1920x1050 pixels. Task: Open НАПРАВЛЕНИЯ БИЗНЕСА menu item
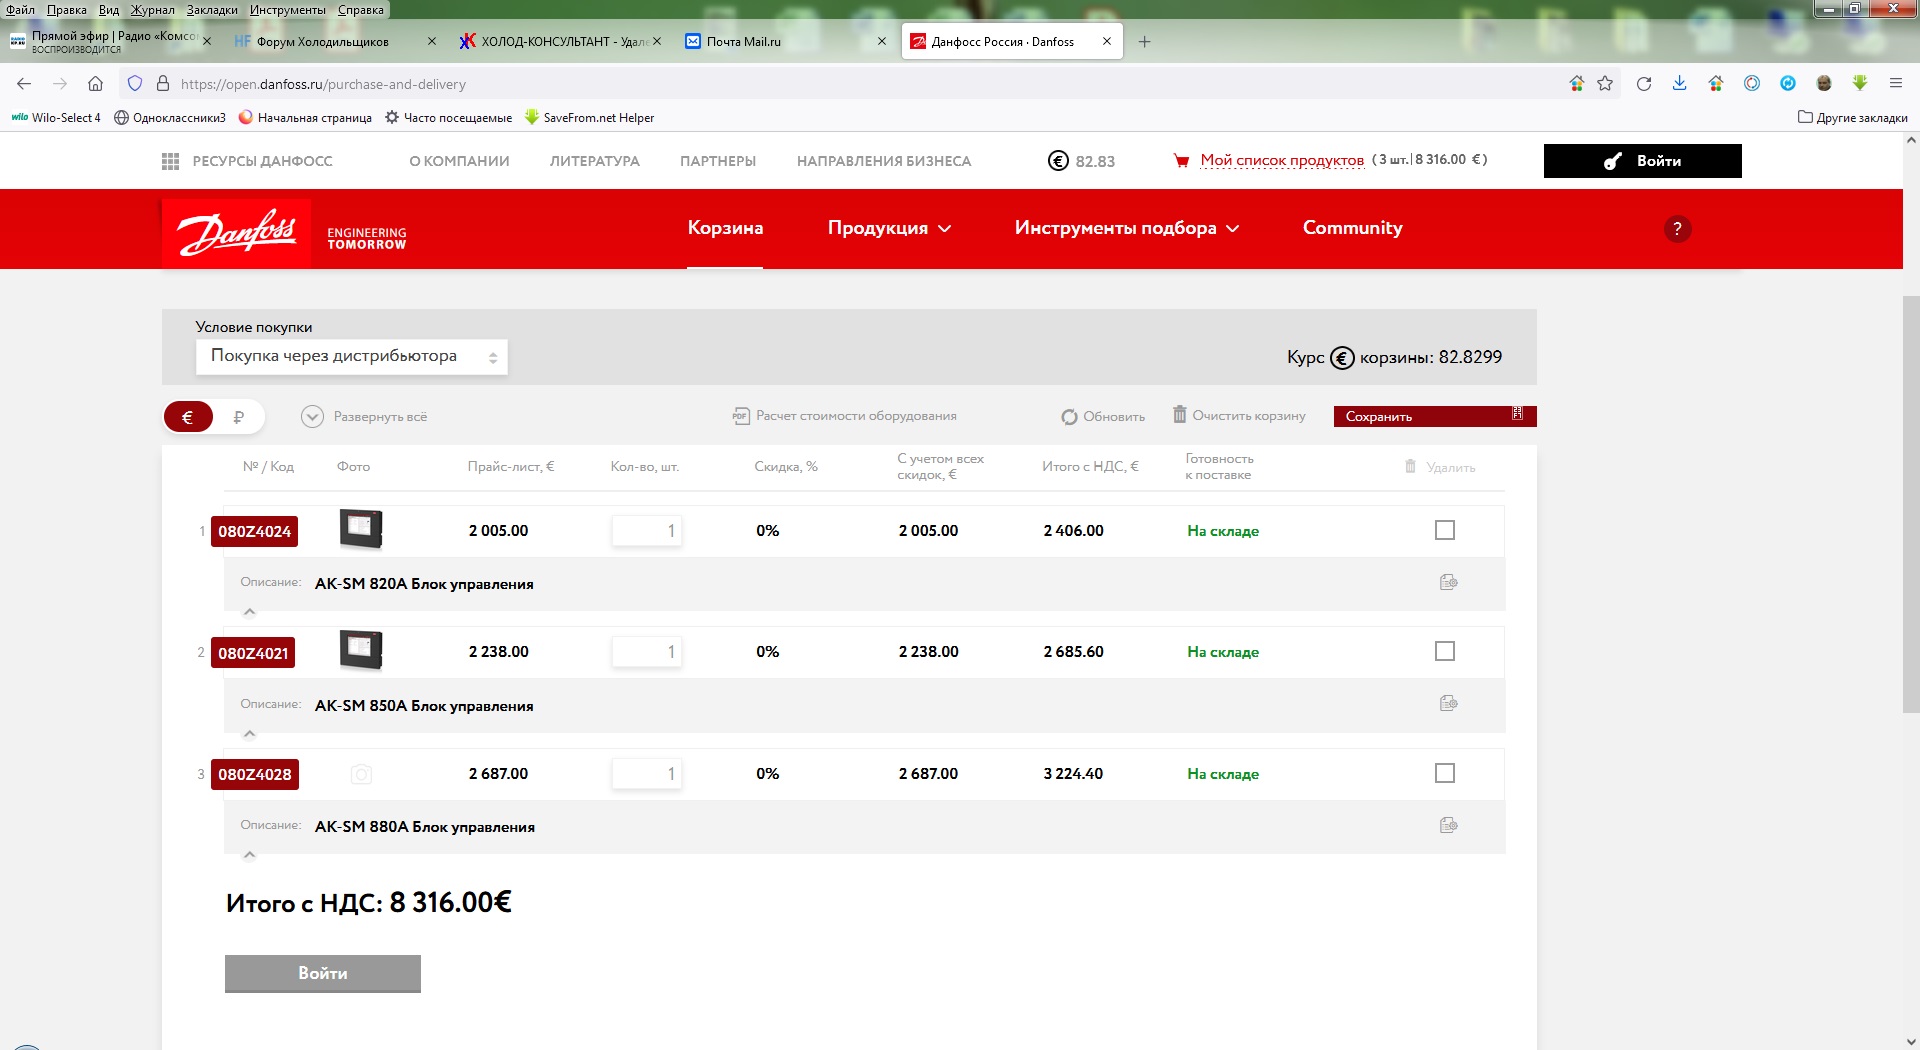(884, 161)
